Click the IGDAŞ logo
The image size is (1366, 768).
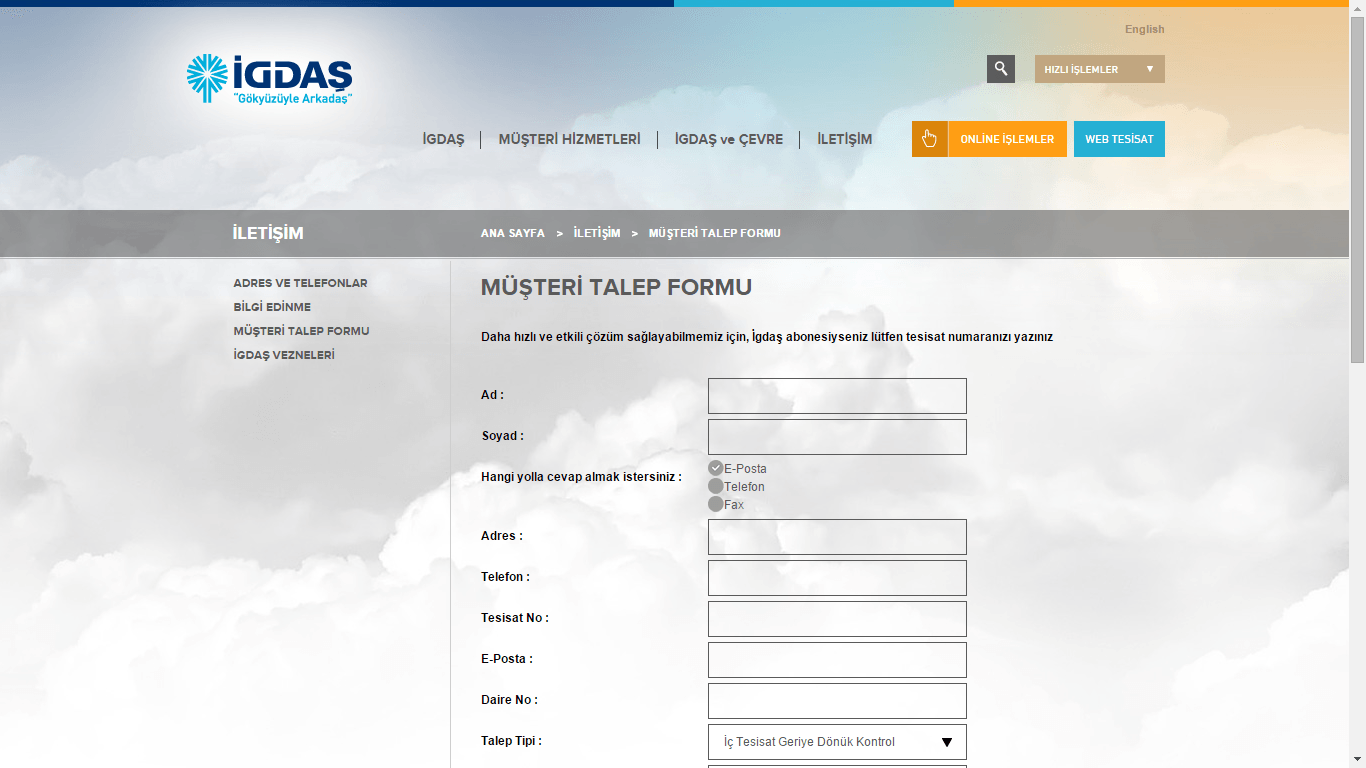(x=269, y=80)
